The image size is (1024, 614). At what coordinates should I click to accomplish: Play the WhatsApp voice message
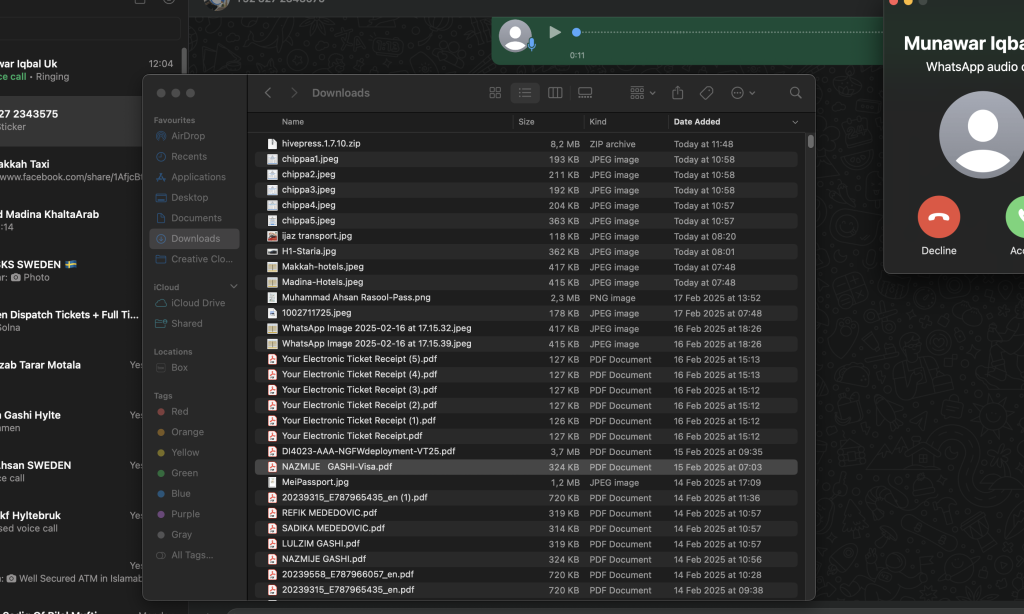pos(555,33)
